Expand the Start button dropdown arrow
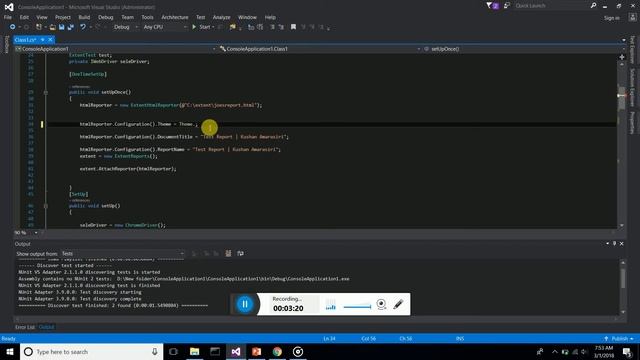640x360 pixels. pos(213,27)
